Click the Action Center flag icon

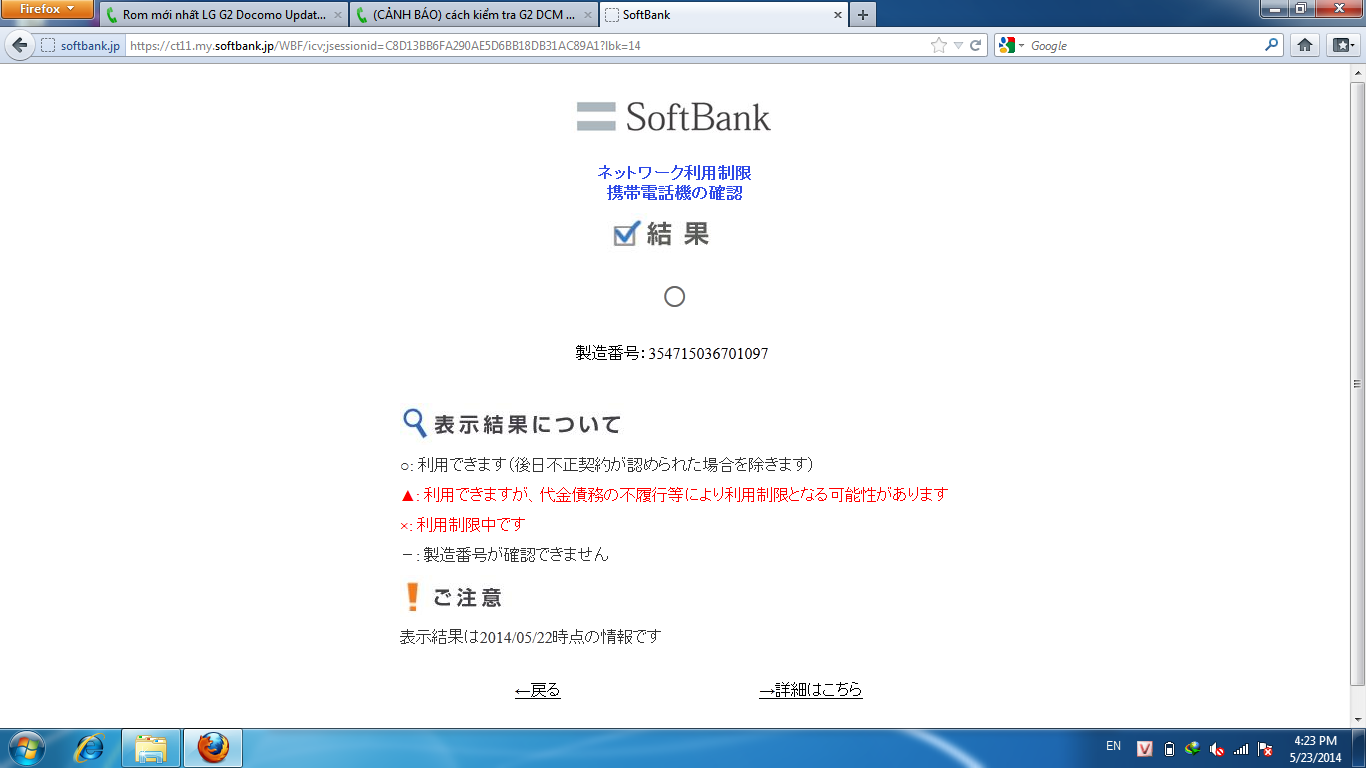[1265, 749]
